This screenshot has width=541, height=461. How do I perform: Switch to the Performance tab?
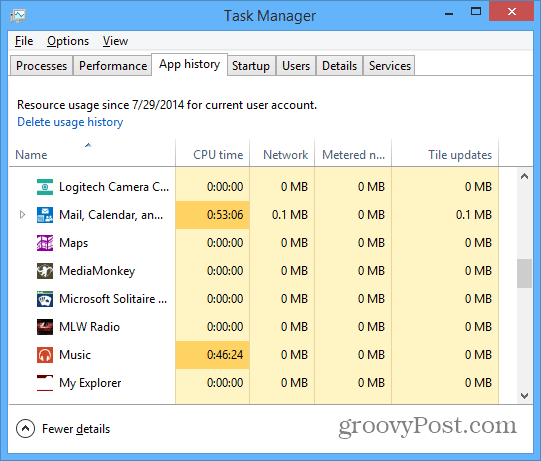click(113, 66)
